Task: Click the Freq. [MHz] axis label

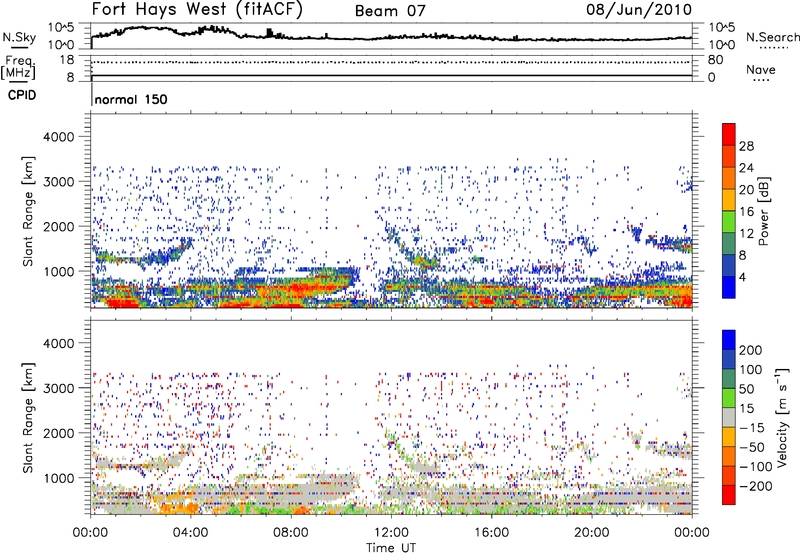Action: pyautogui.click(x=19, y=68)
